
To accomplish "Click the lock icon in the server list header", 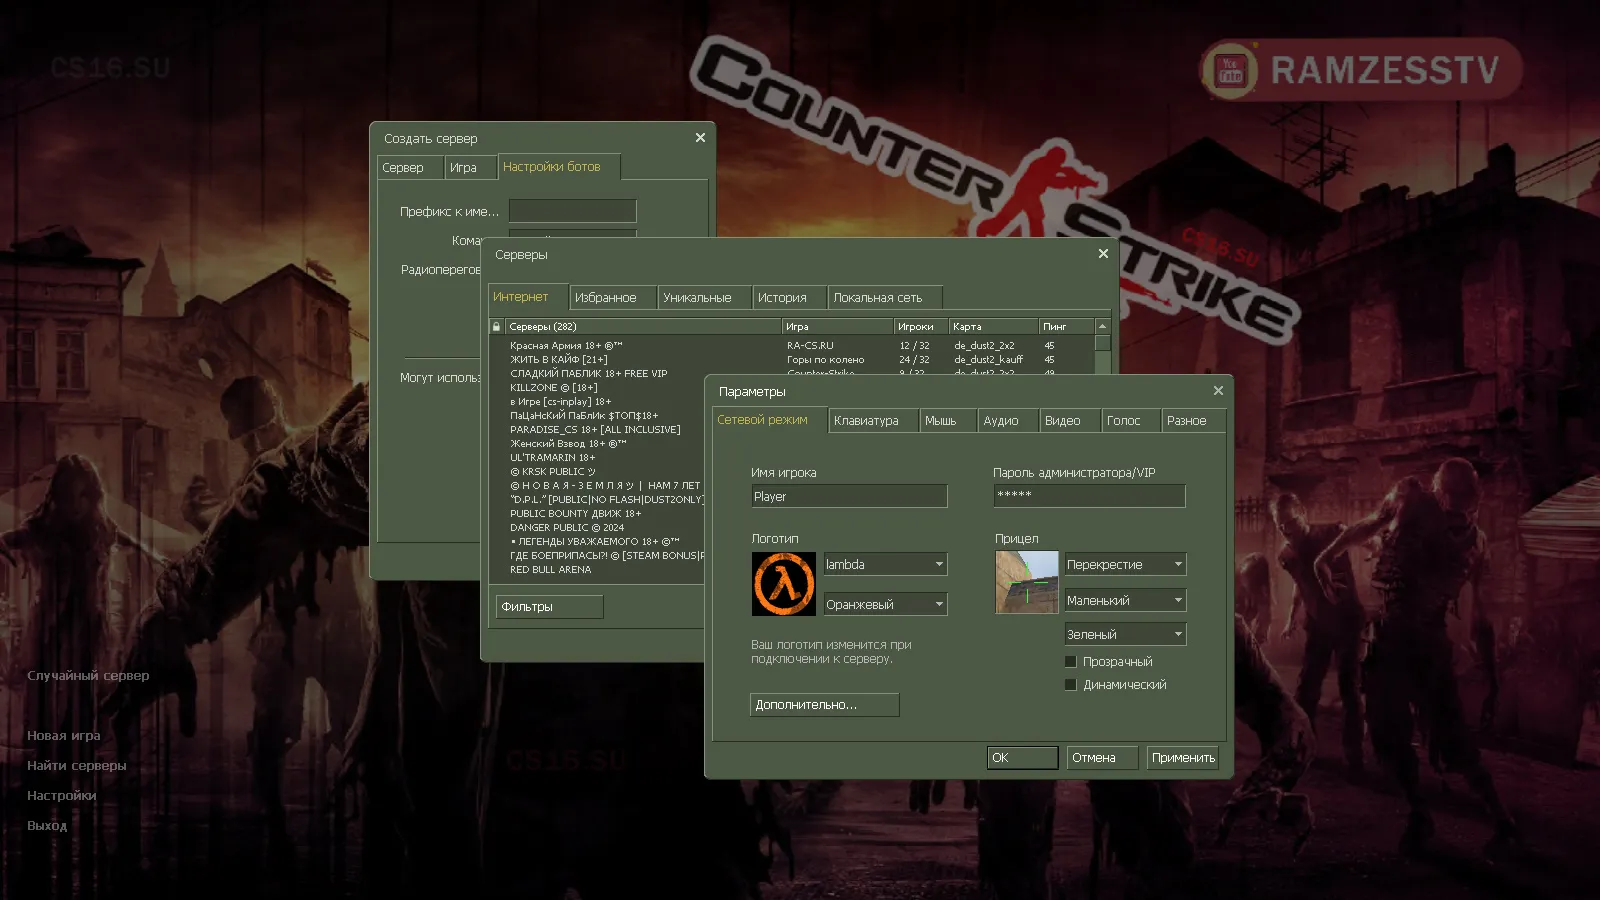I will tap(495, 325).
